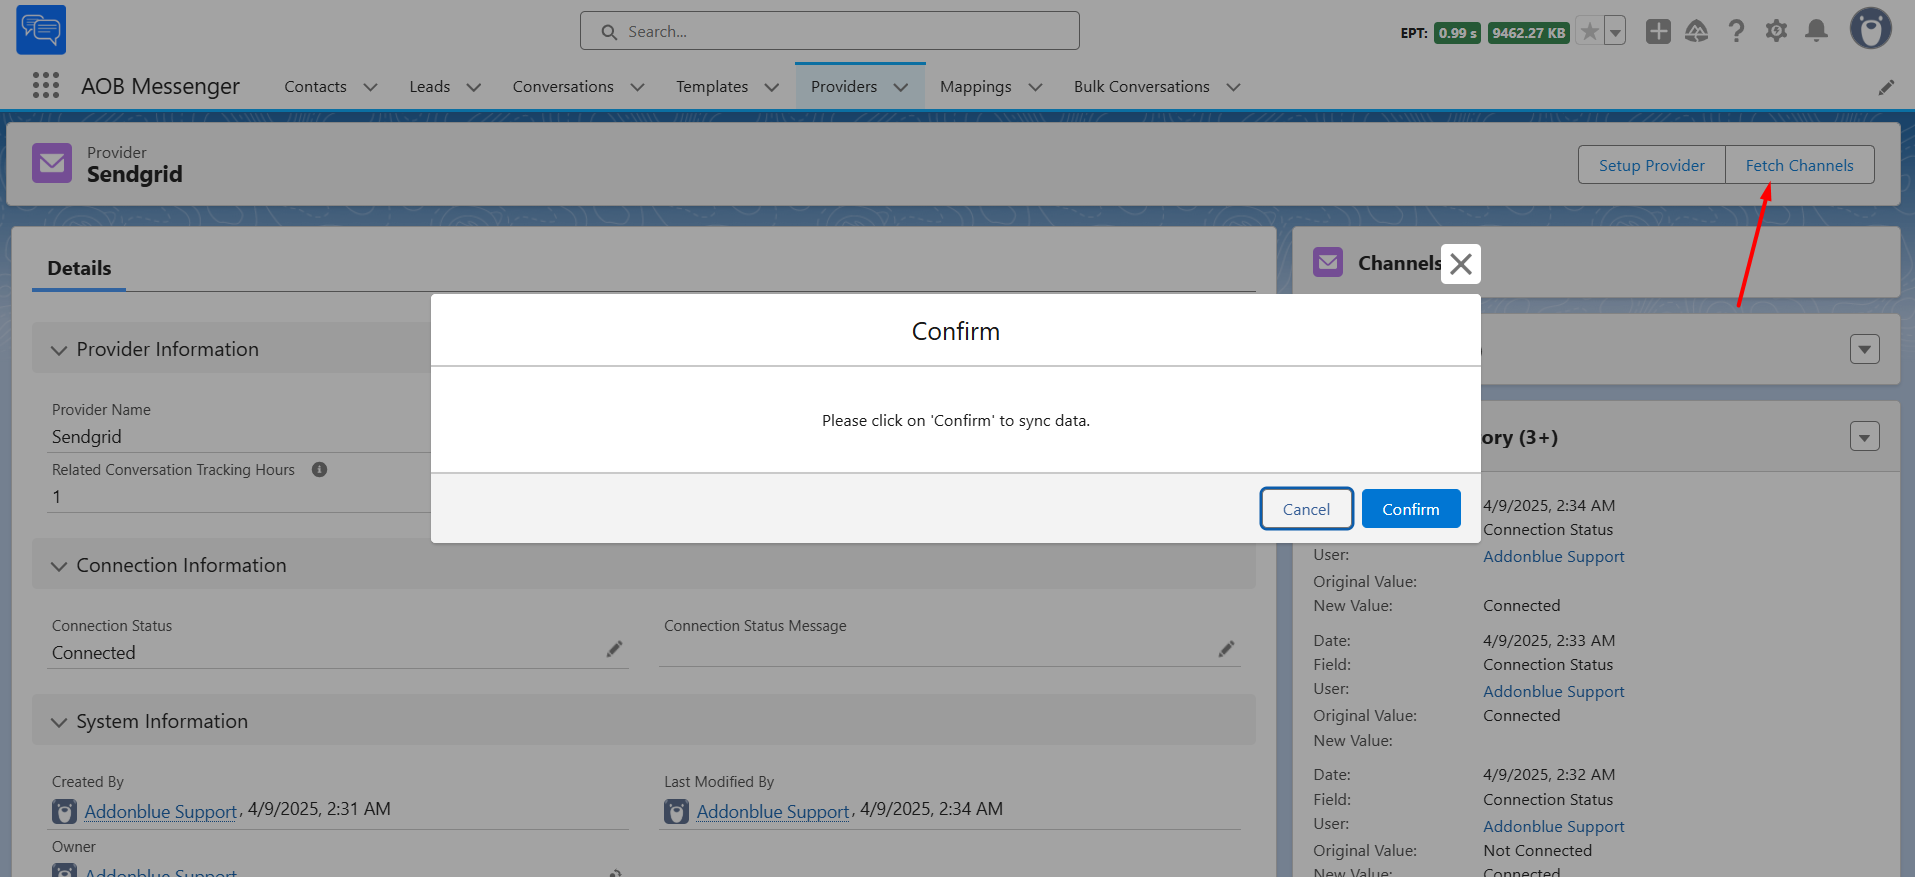Click the Fetch Channels button
This screenshot has height=877, width=1915.
(x=1799, y=165)
